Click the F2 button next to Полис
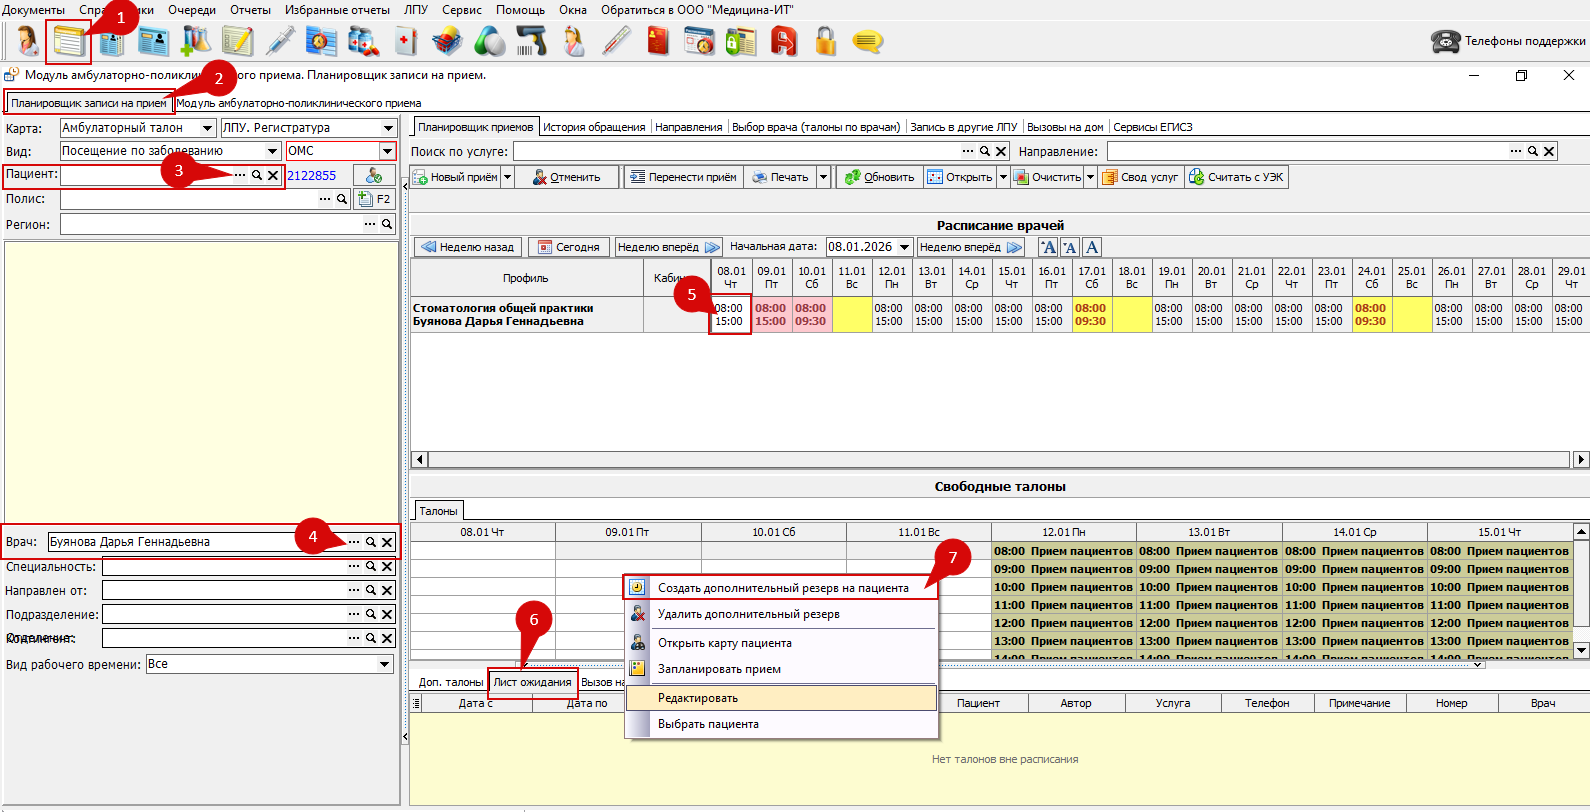This screenshot has width=1590, height=812. pyautogui.click(x=374, y=199)
